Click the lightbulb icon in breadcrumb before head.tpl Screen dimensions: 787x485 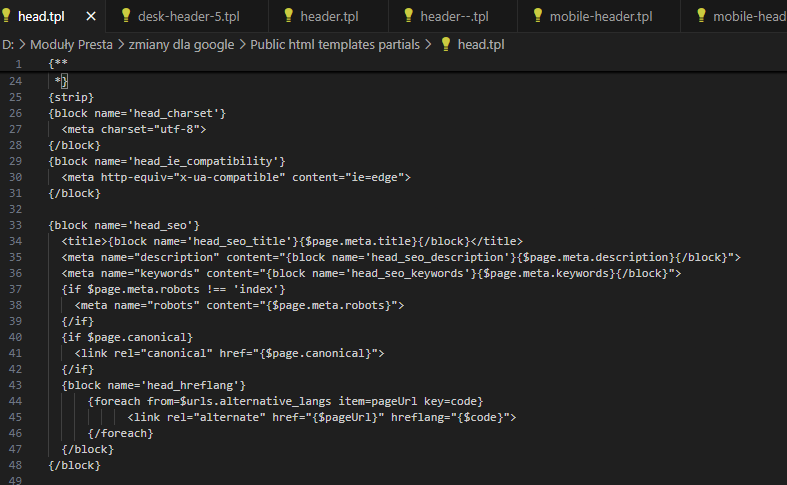(x=446, y=44)
